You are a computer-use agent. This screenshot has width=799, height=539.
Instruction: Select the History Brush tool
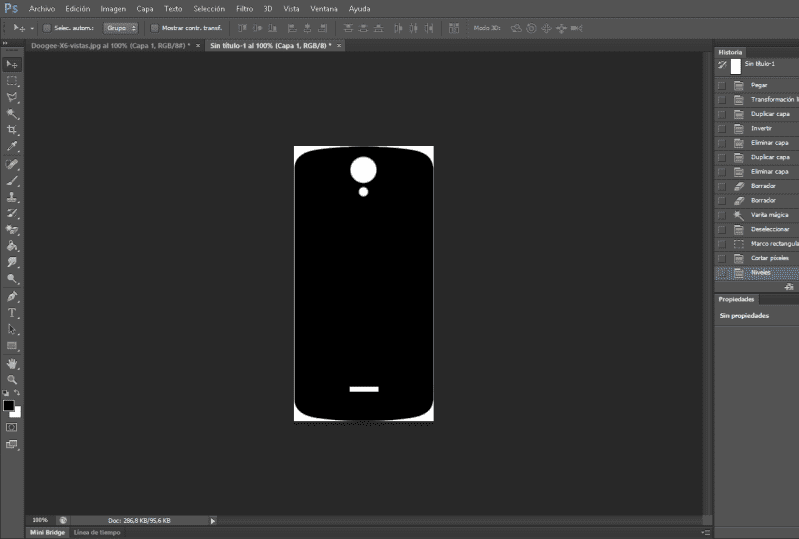(12, 213)
